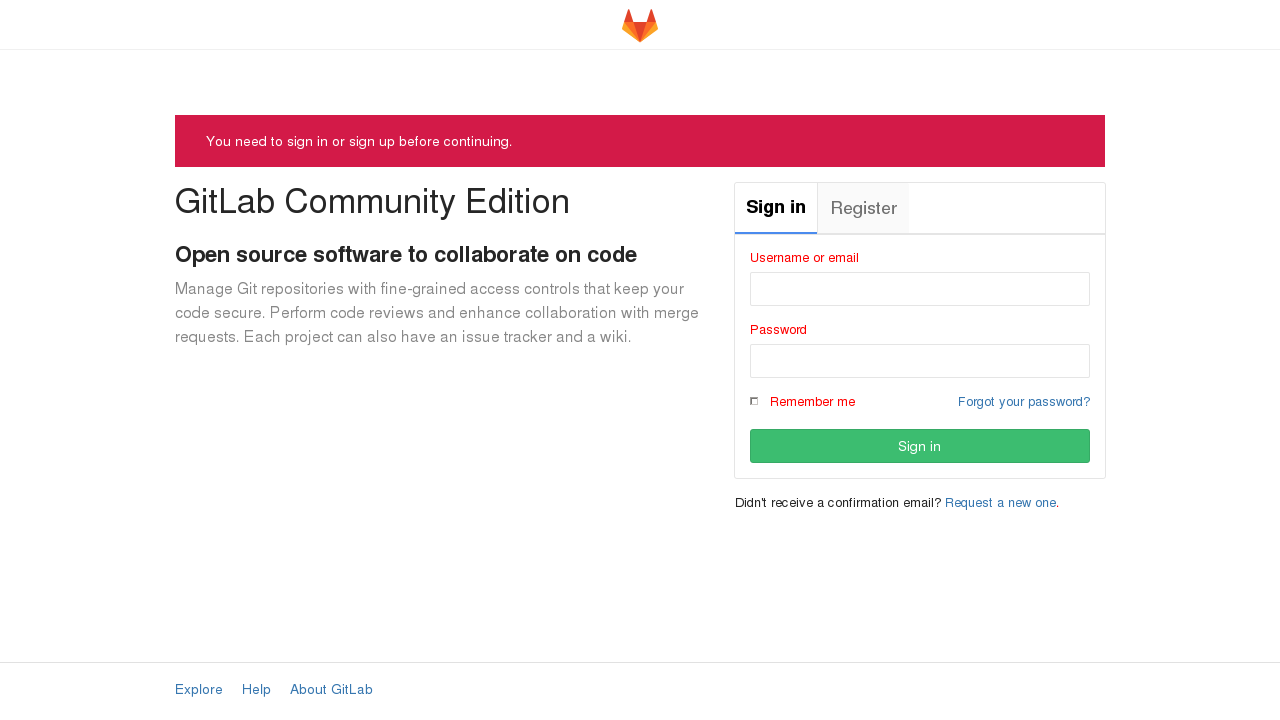Click the Remember me label text
The height and width of the screenshot is (720, 1280).
point(812,402)
